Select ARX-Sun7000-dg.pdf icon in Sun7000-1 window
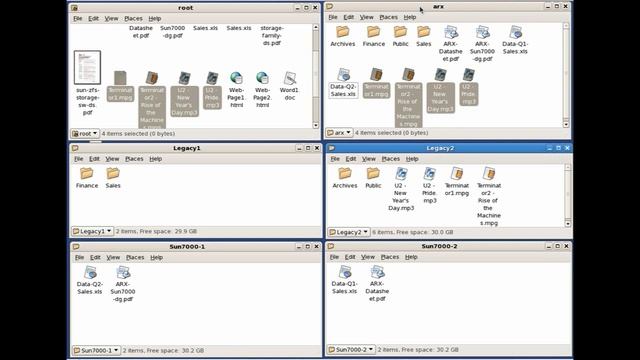The image size is (640, 360). coord(123,272)
